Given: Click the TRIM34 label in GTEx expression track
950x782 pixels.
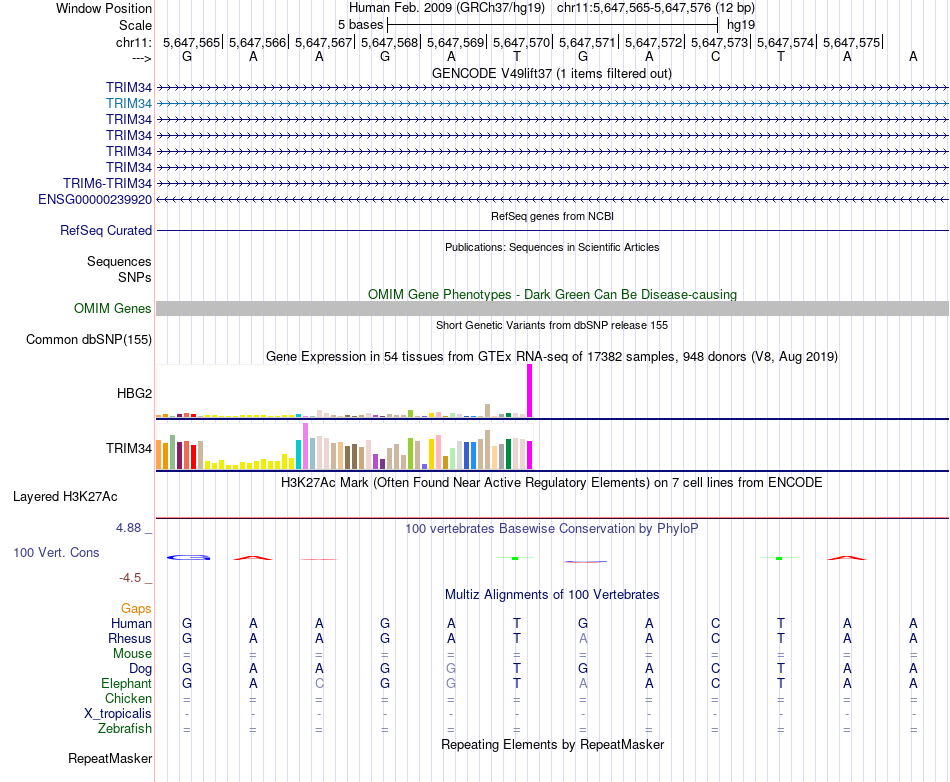Looking at the screenshot, I should [x=129, y=449].
